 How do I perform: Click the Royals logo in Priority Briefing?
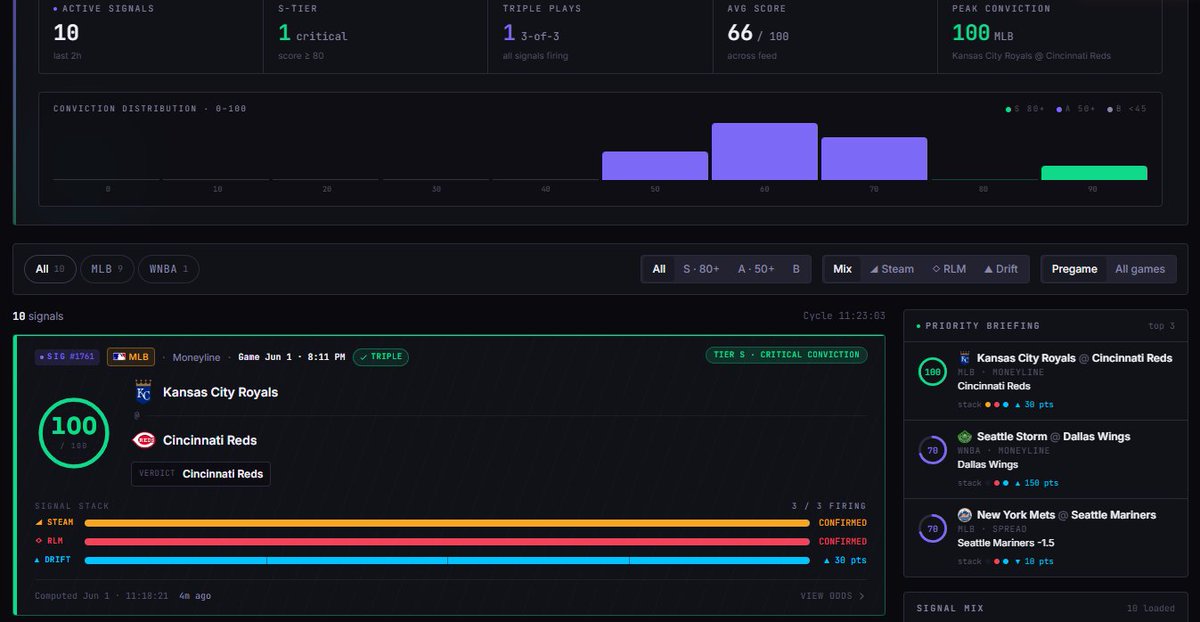click(965, 358)
